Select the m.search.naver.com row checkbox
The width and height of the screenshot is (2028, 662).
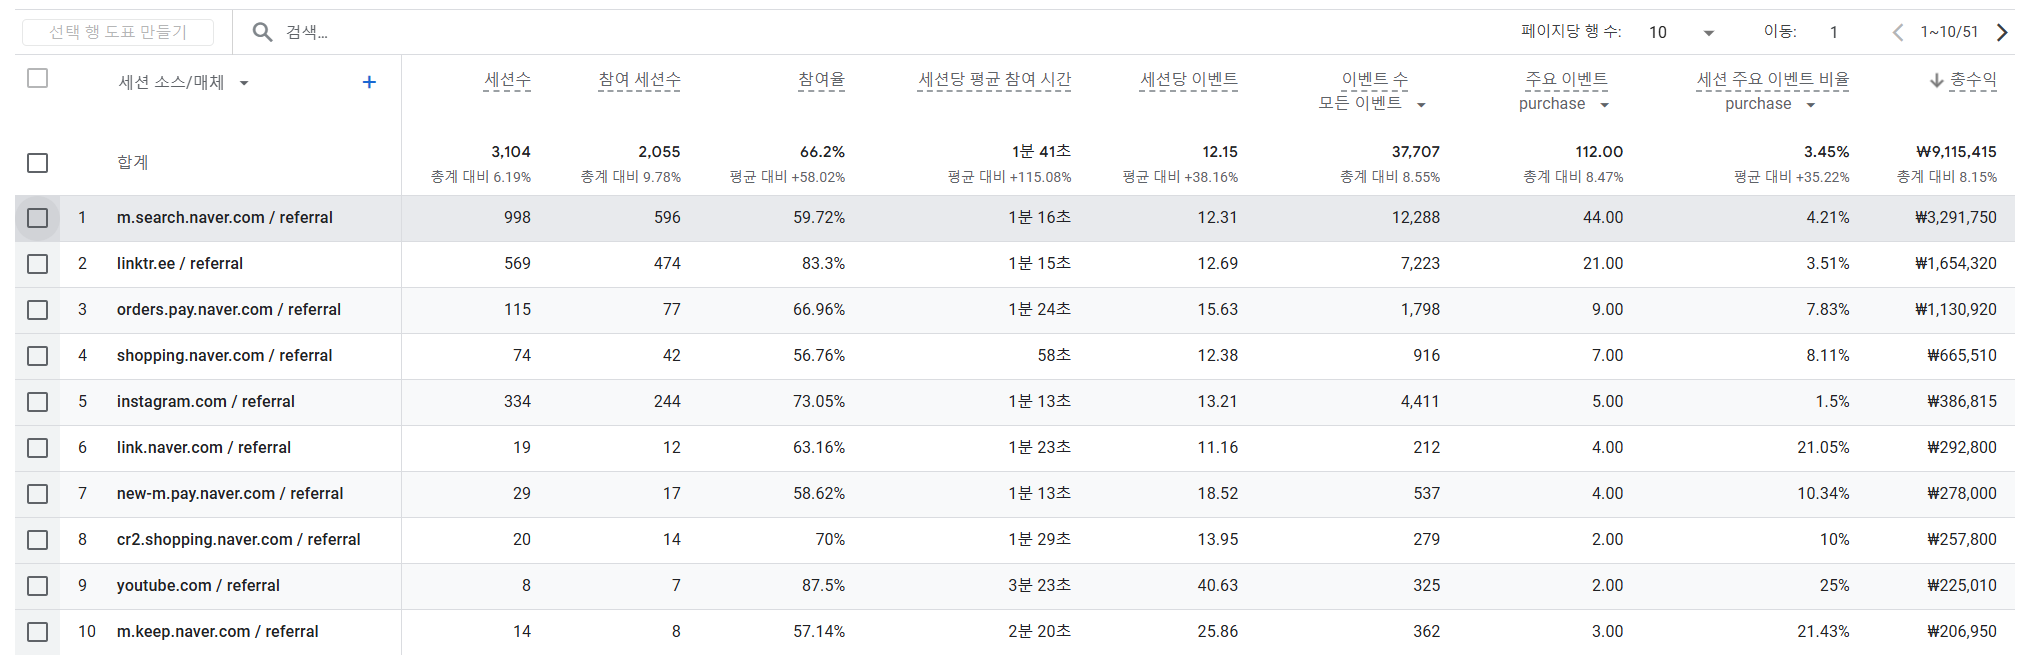[x=38, y=218]
